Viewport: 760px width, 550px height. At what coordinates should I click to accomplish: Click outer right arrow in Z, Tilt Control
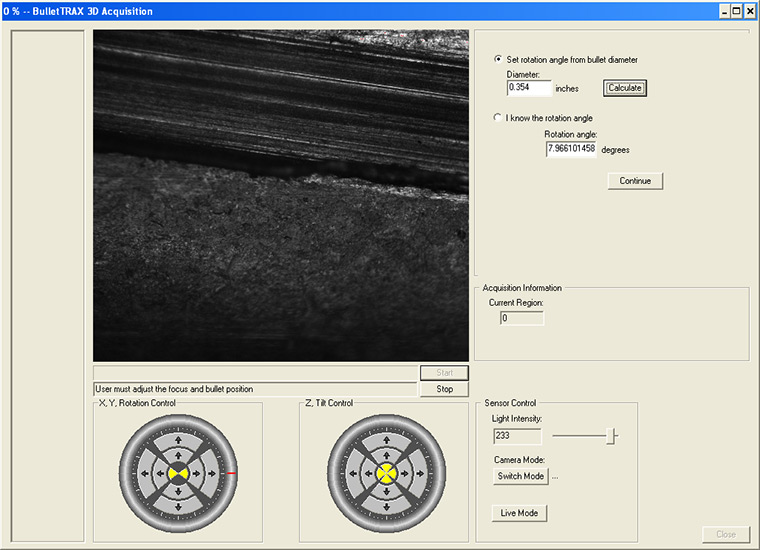tap(420, 473)
